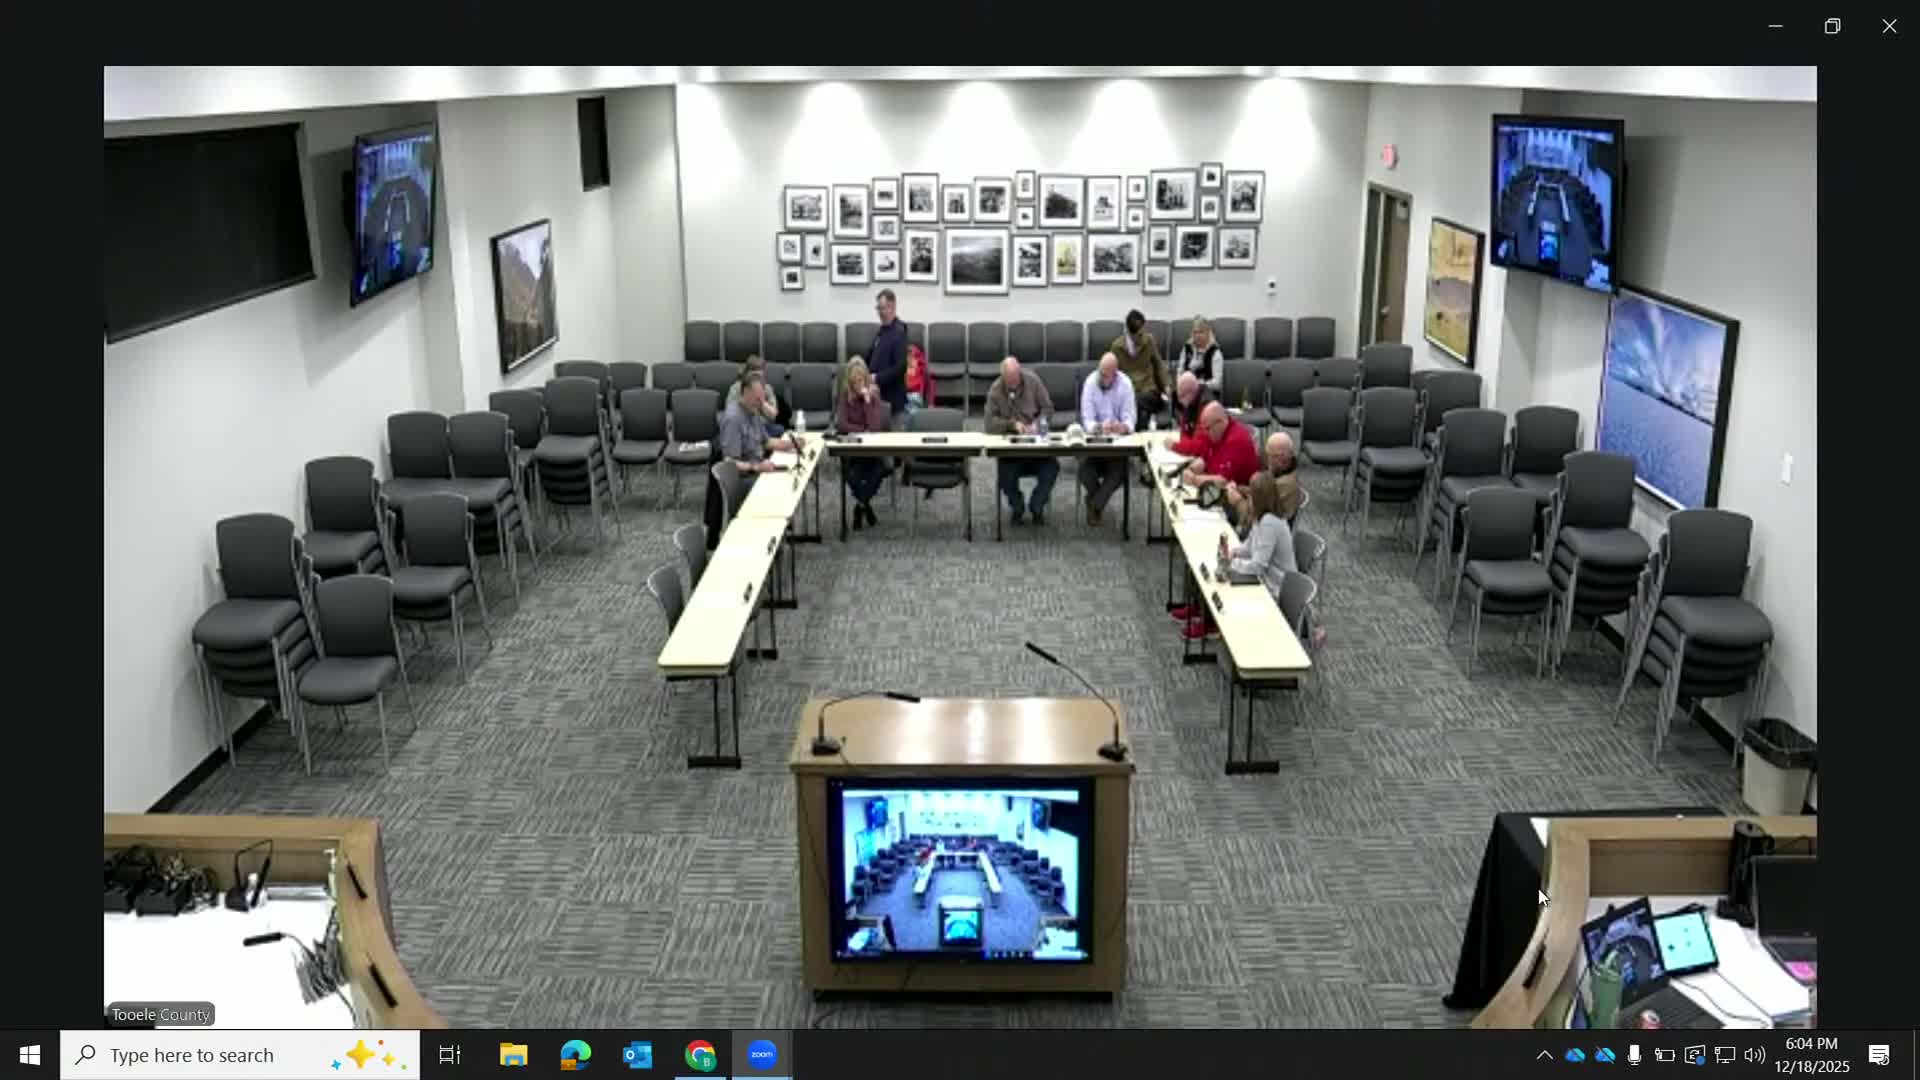Toggle the screen cast tray icon

click(1693, 1054)
